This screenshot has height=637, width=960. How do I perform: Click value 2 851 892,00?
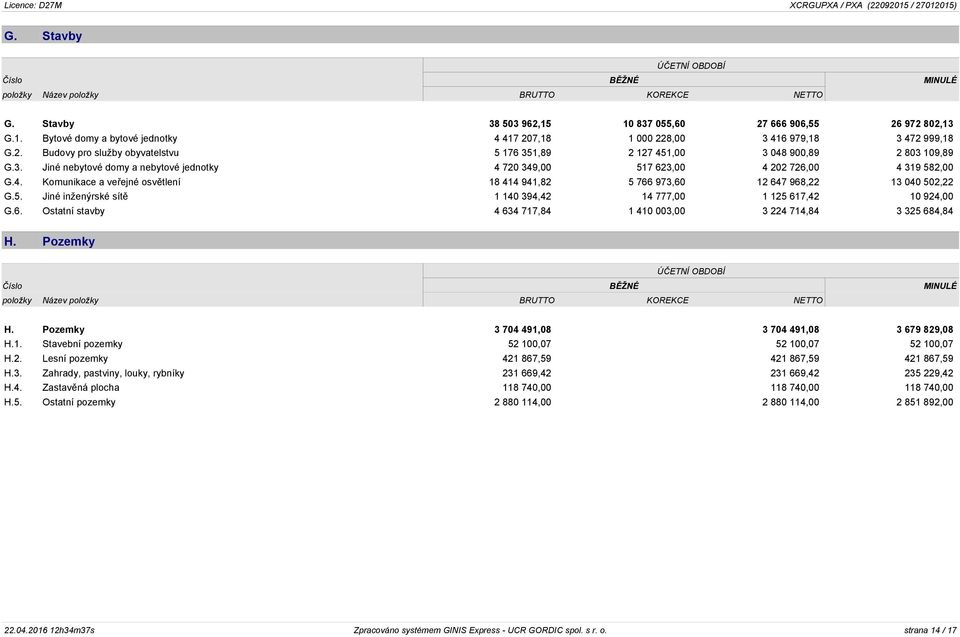924,402
